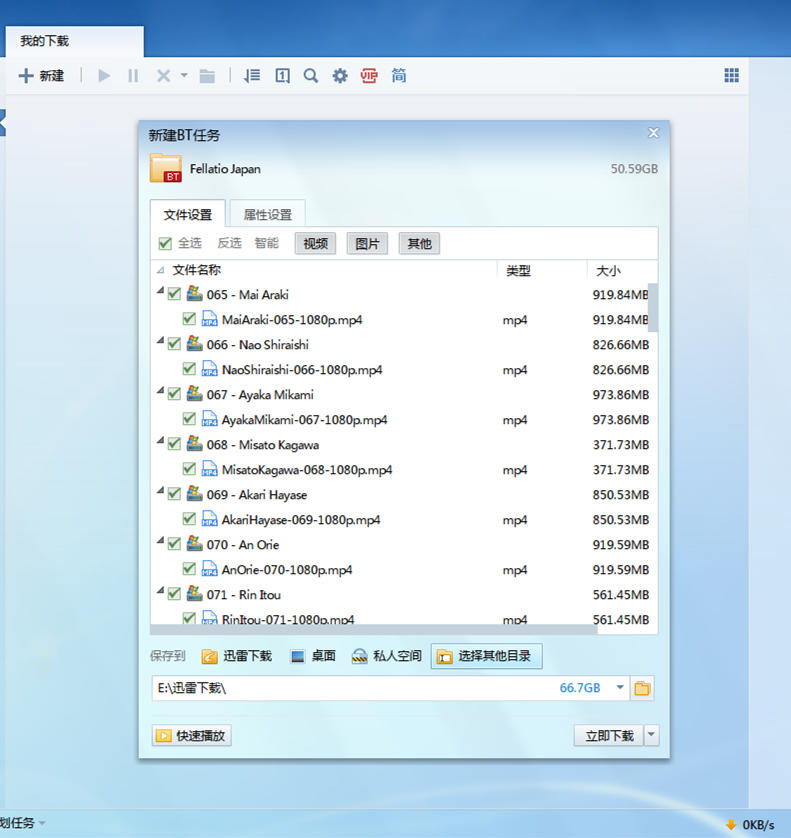Click the New task plus icon
791x838 pixels.
click(x=26, y=76)
